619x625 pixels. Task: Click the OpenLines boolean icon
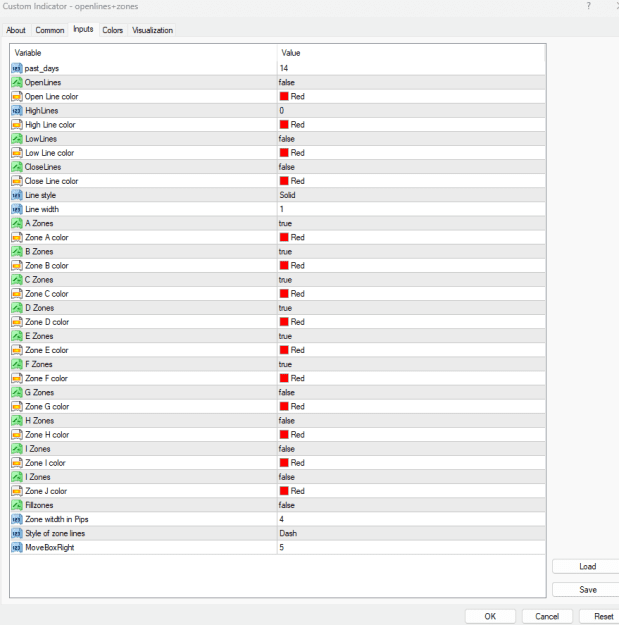click(17, 83)
